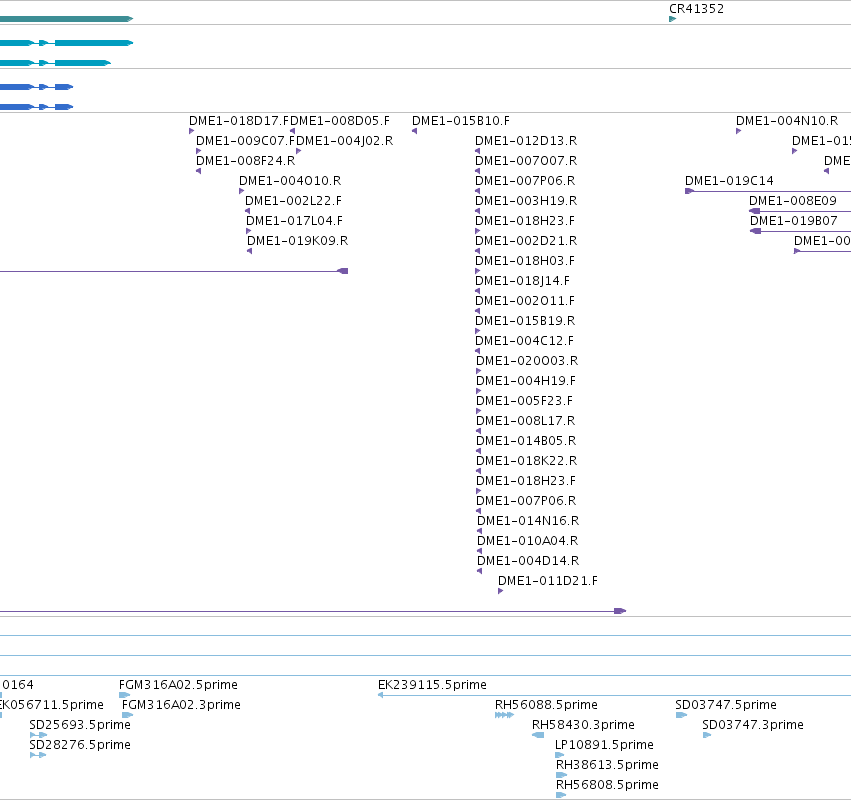Image resolution: width=851 pixels, height=800 pixels.
Task: Click the DME1-018H03.F label
Action: [x=525, y=261]
